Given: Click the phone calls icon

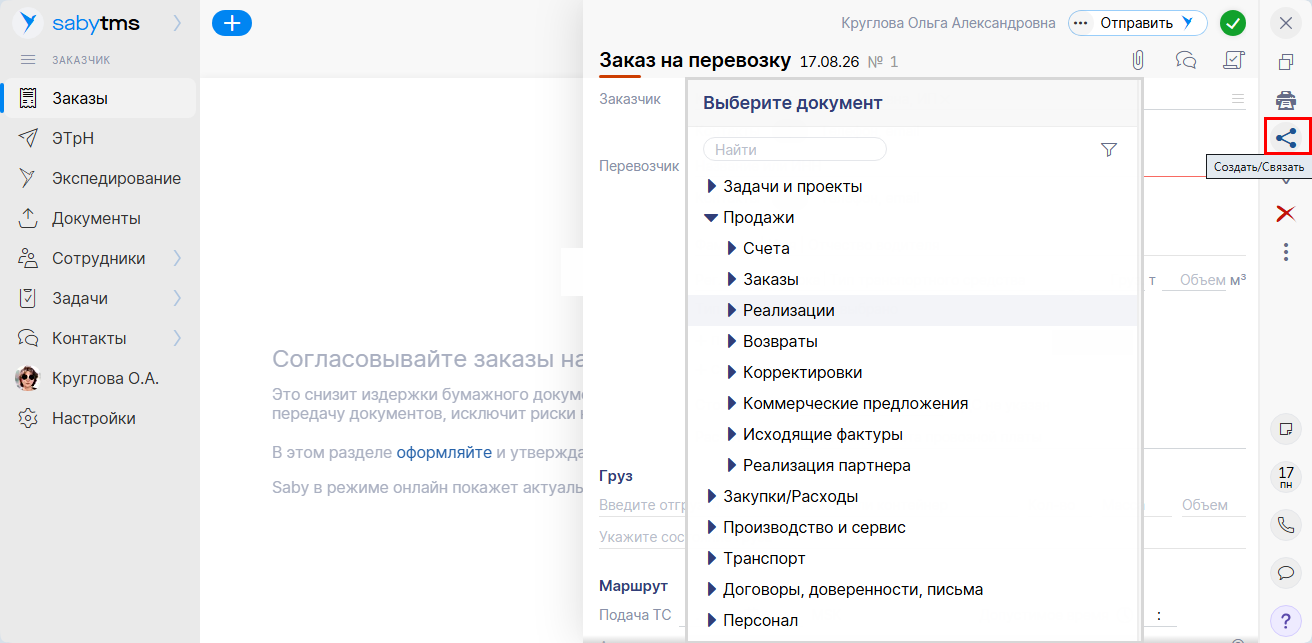Looking at the screenshot, I should pos(1286,525).
